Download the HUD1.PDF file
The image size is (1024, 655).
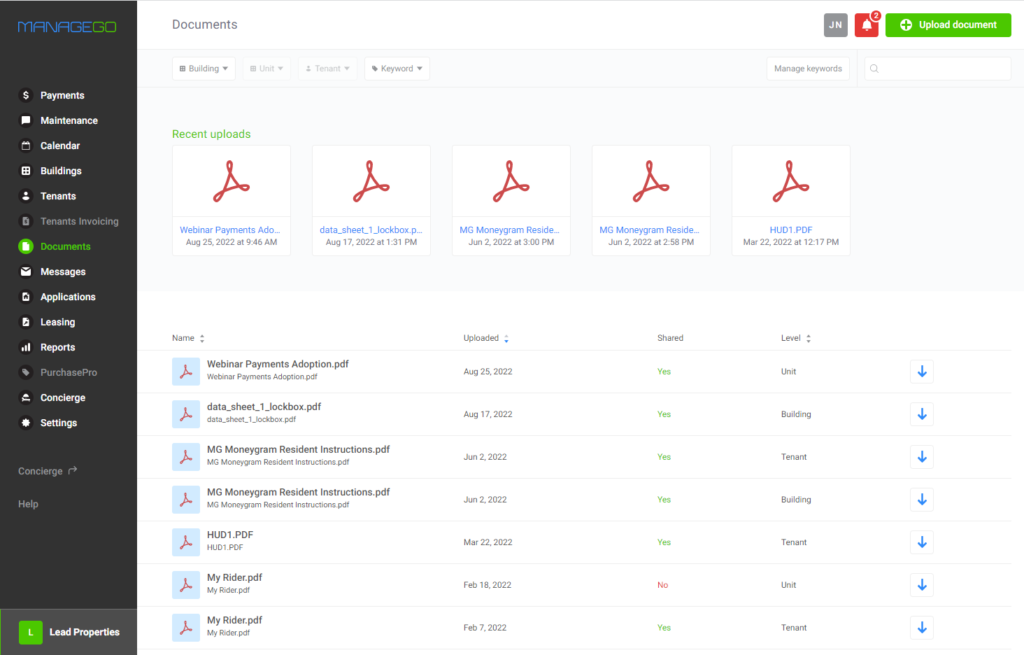click(921, 541)
